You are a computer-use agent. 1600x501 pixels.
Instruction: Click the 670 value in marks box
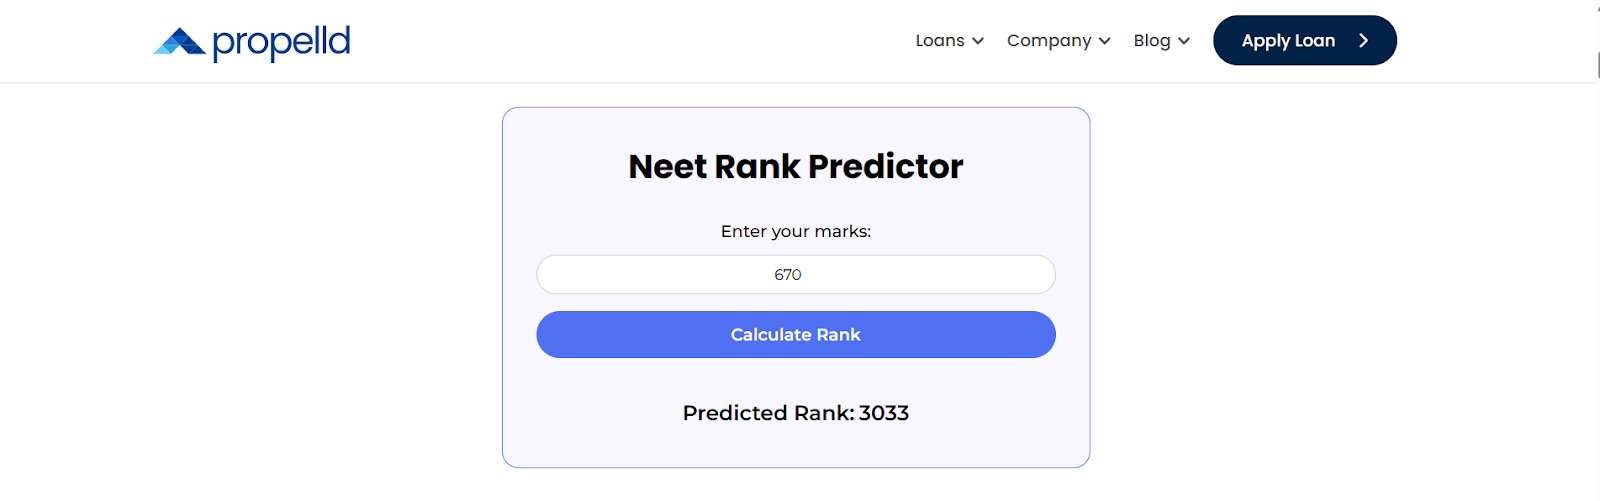(788, 275)
